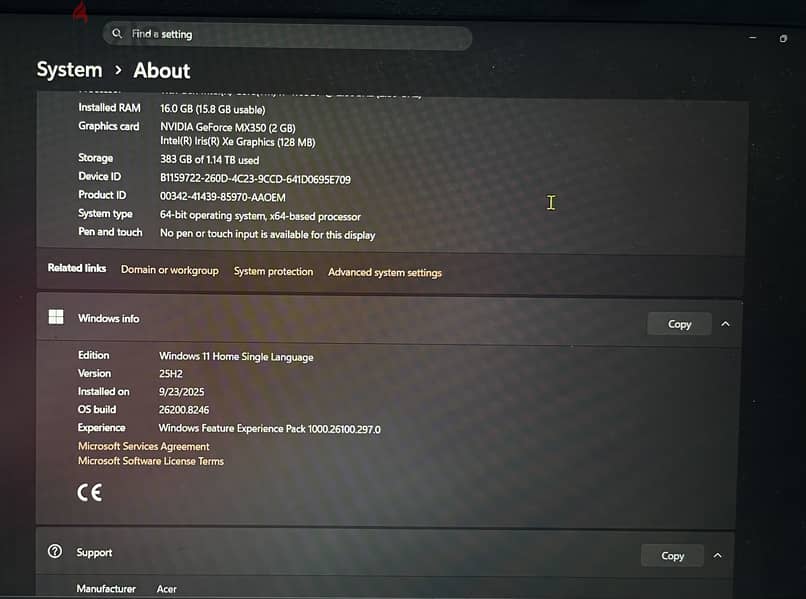Click the 64-bit operating system value
The image size is (806, 599).
(x=260, y=216)
